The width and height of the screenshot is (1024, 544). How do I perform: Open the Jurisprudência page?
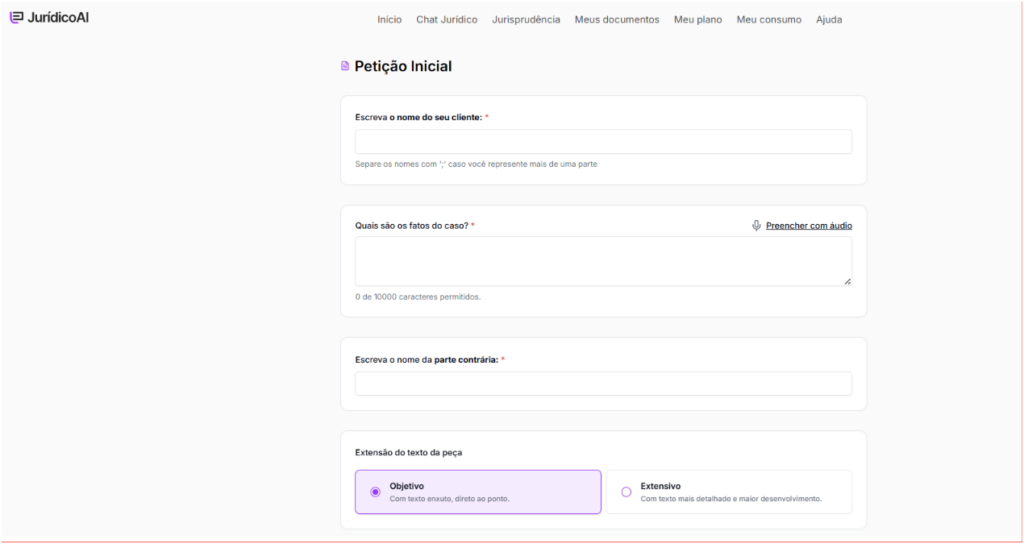[x=526, y=20]
